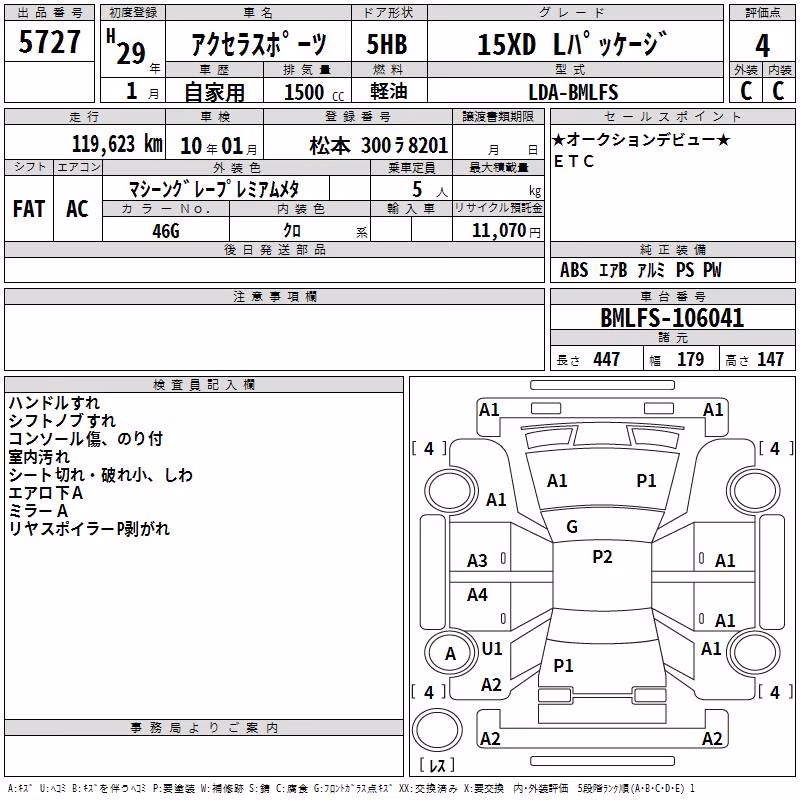Select chassis number BMLFS-106041
This screenshot has width=800, height=800.
tap(672, 318)
